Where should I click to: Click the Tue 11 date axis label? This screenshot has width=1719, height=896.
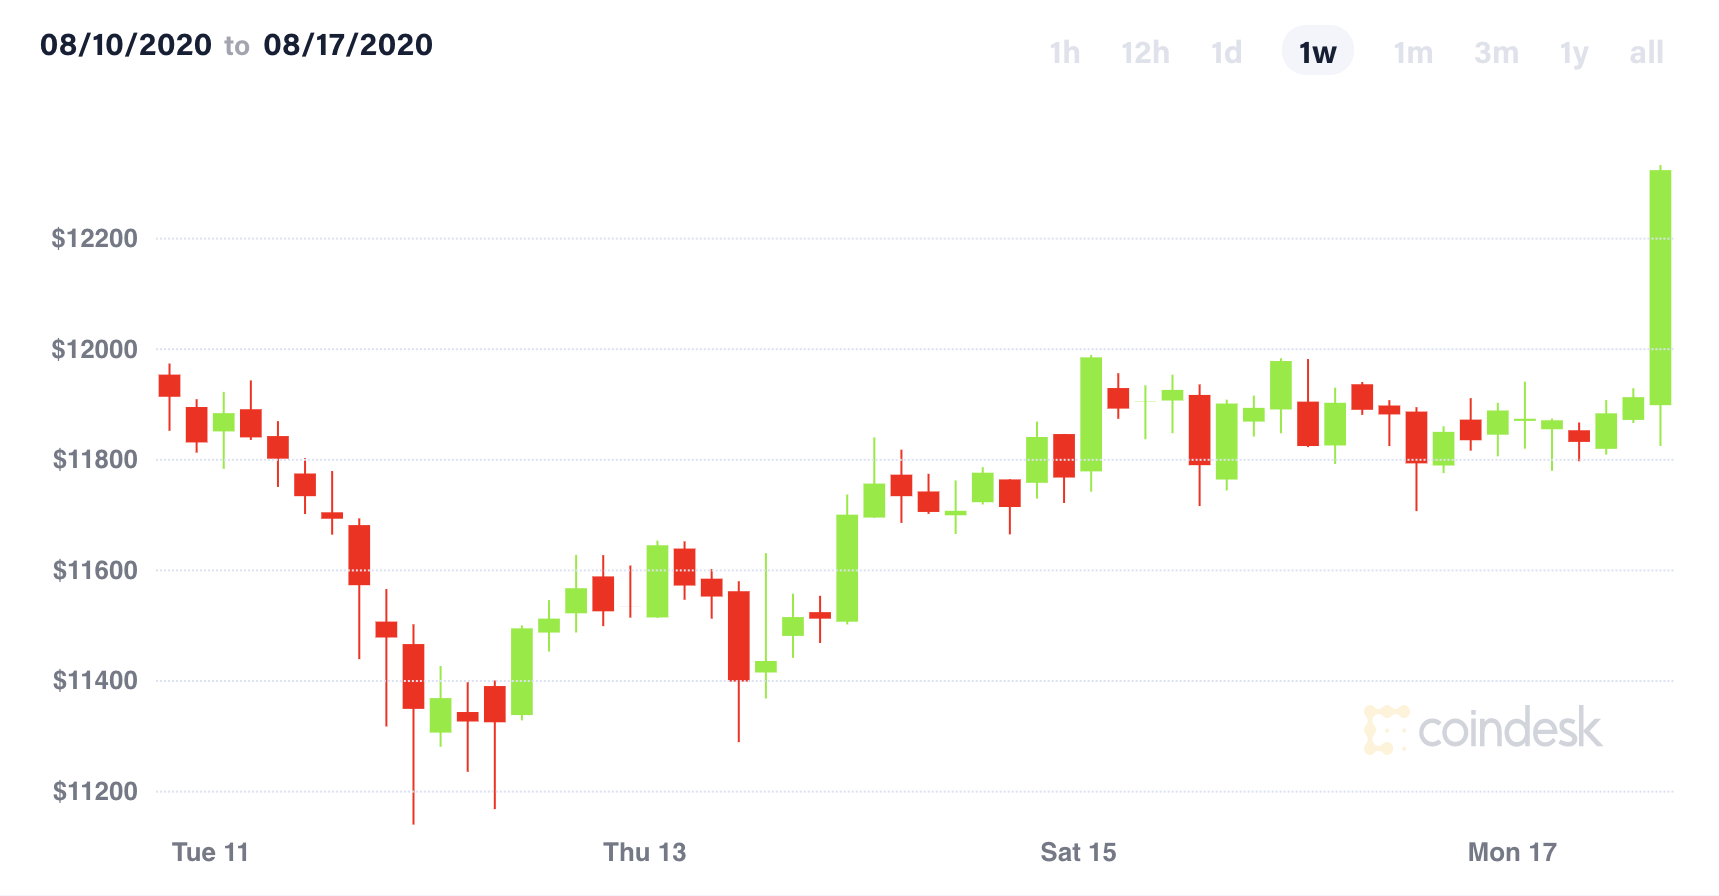coord(210,852)
